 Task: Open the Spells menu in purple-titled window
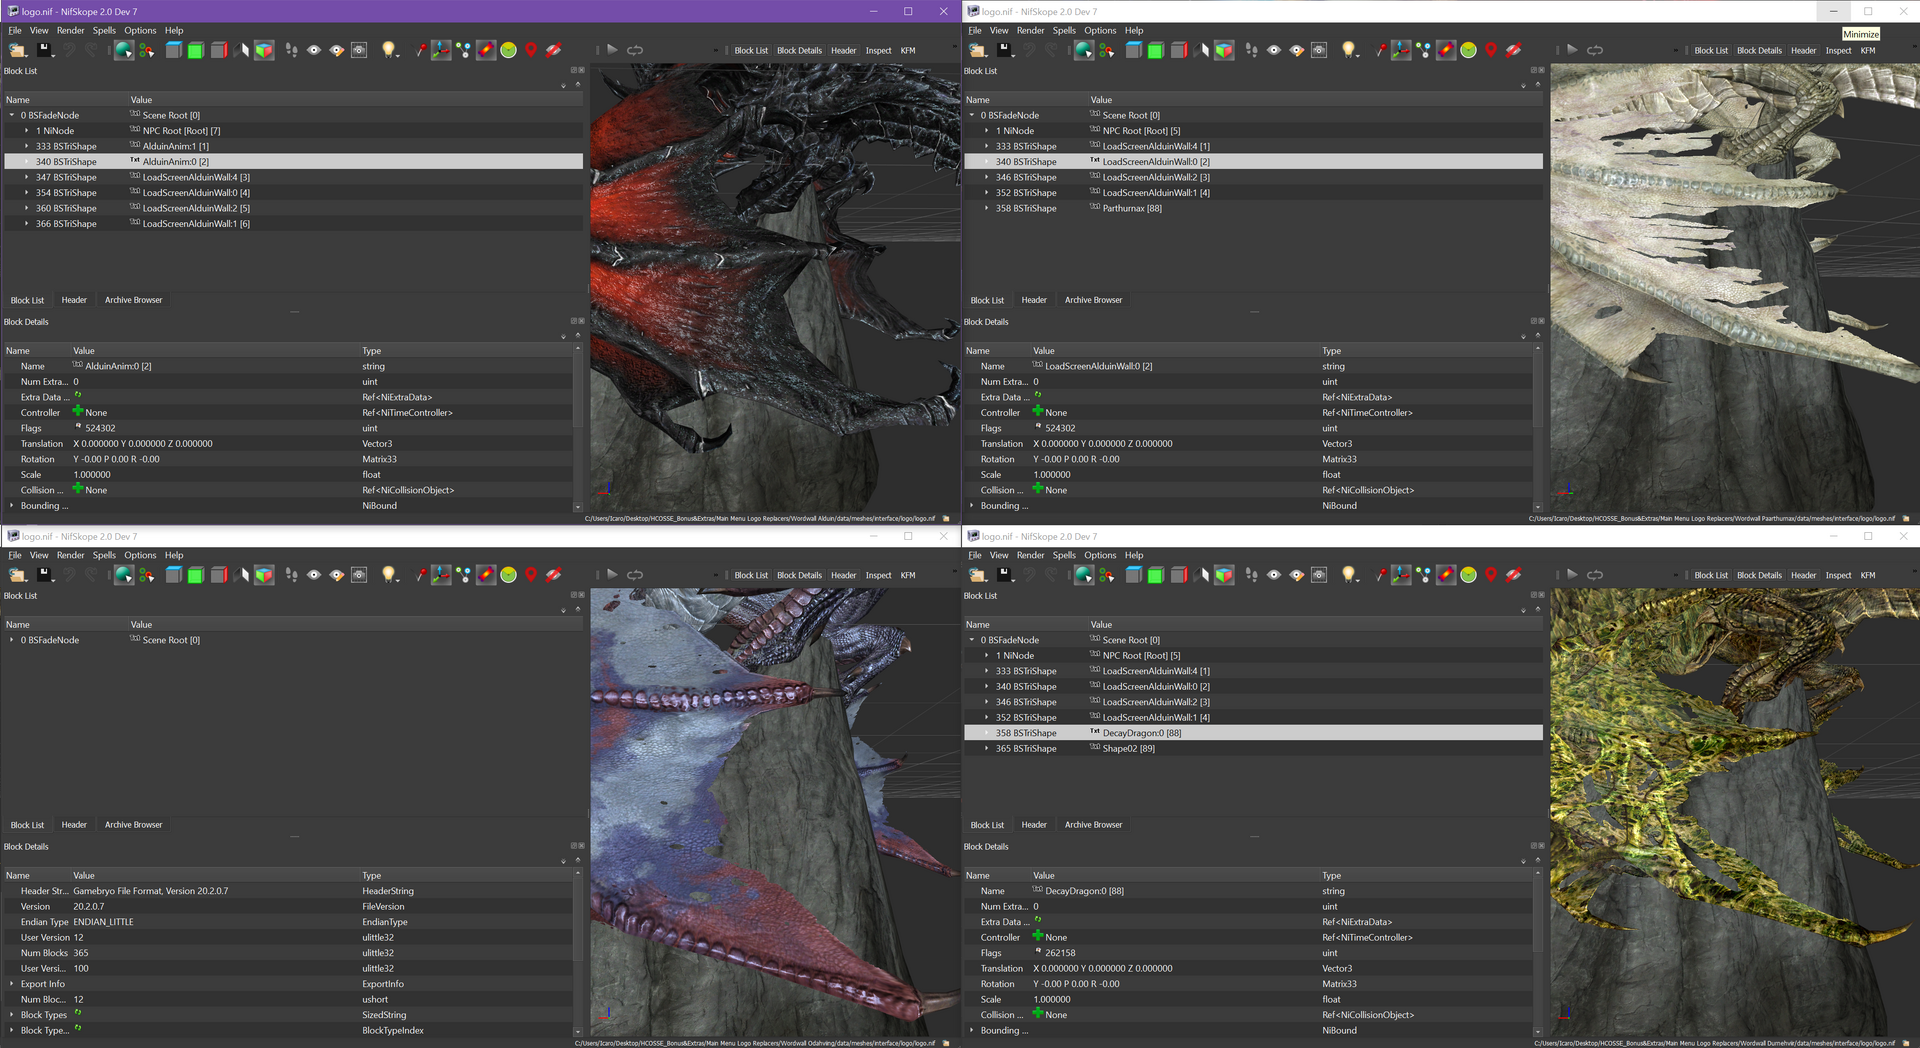104,31
